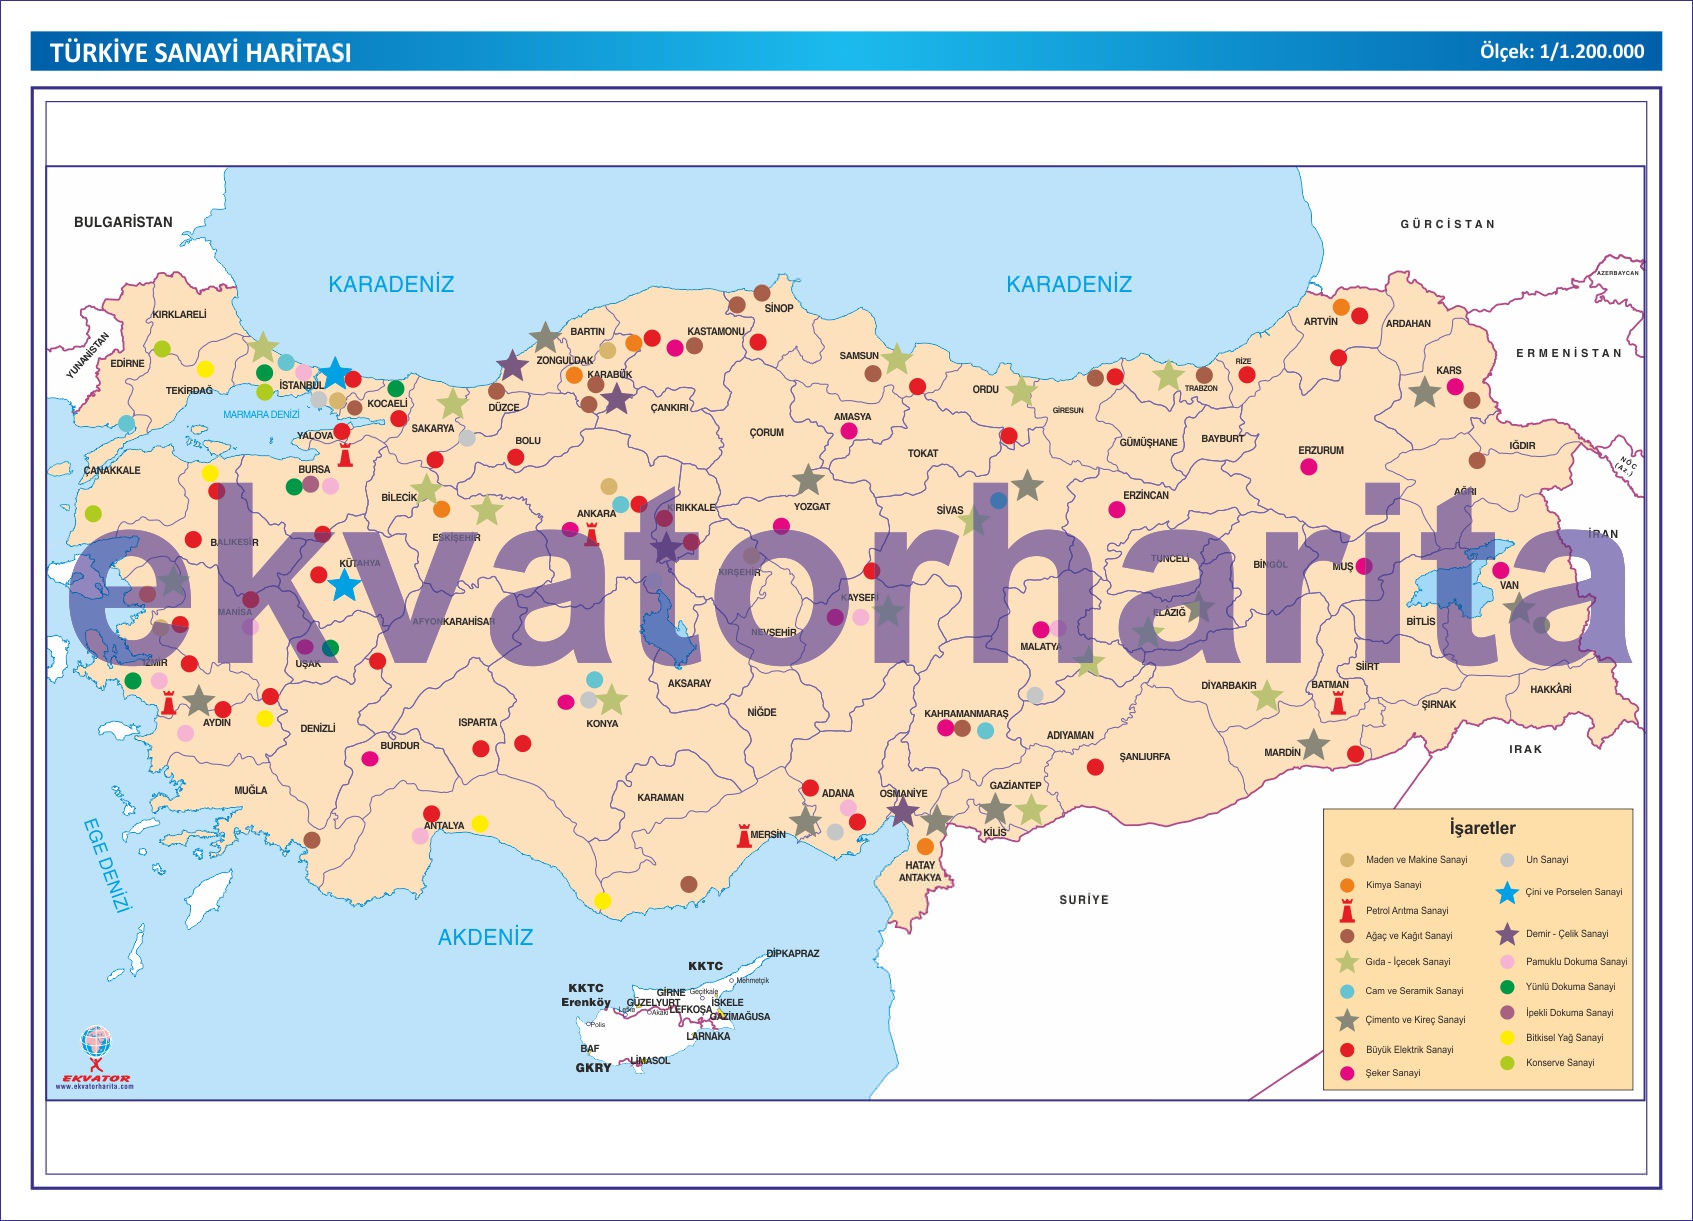Click the TOKAT province label

coord(923,453)
